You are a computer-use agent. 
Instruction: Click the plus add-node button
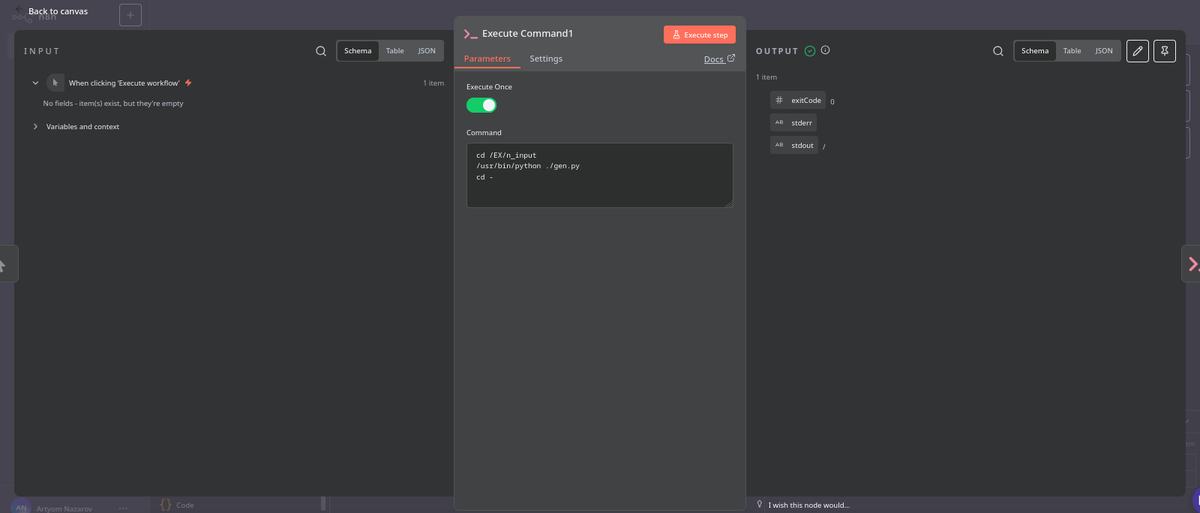[130, 15]
